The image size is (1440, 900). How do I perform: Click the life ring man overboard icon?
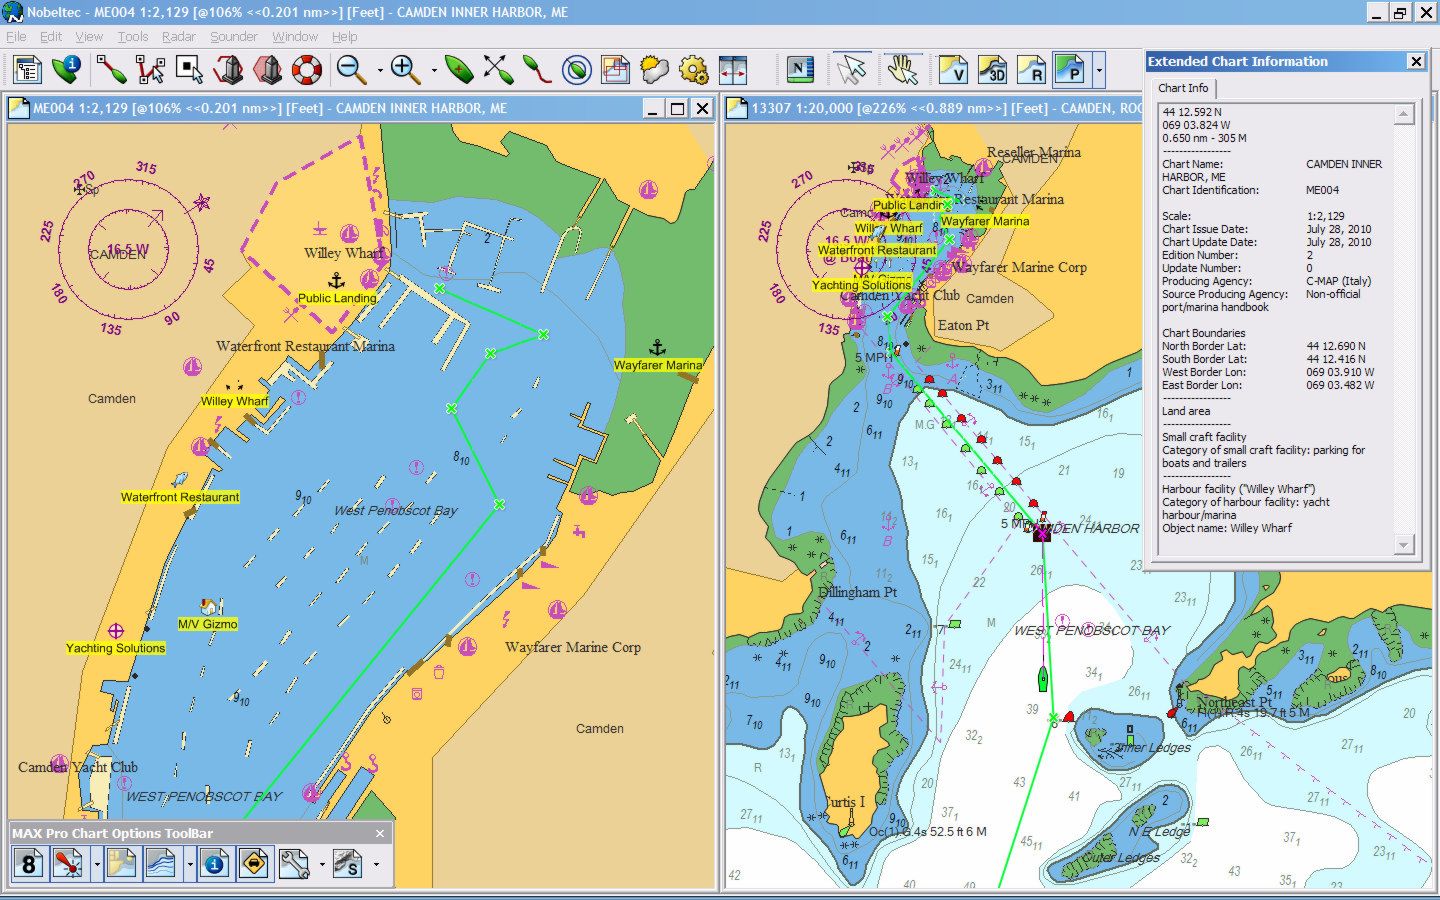[307, 70]
